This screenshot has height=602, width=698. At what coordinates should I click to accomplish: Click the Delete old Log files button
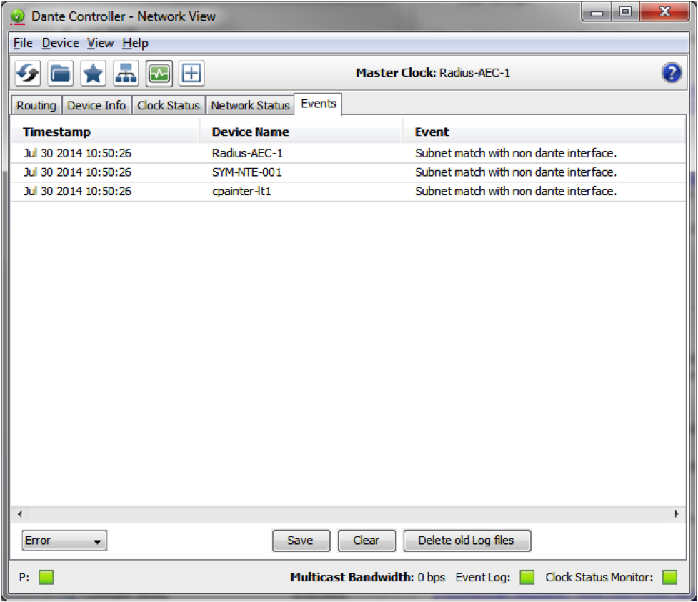(466, 541)
